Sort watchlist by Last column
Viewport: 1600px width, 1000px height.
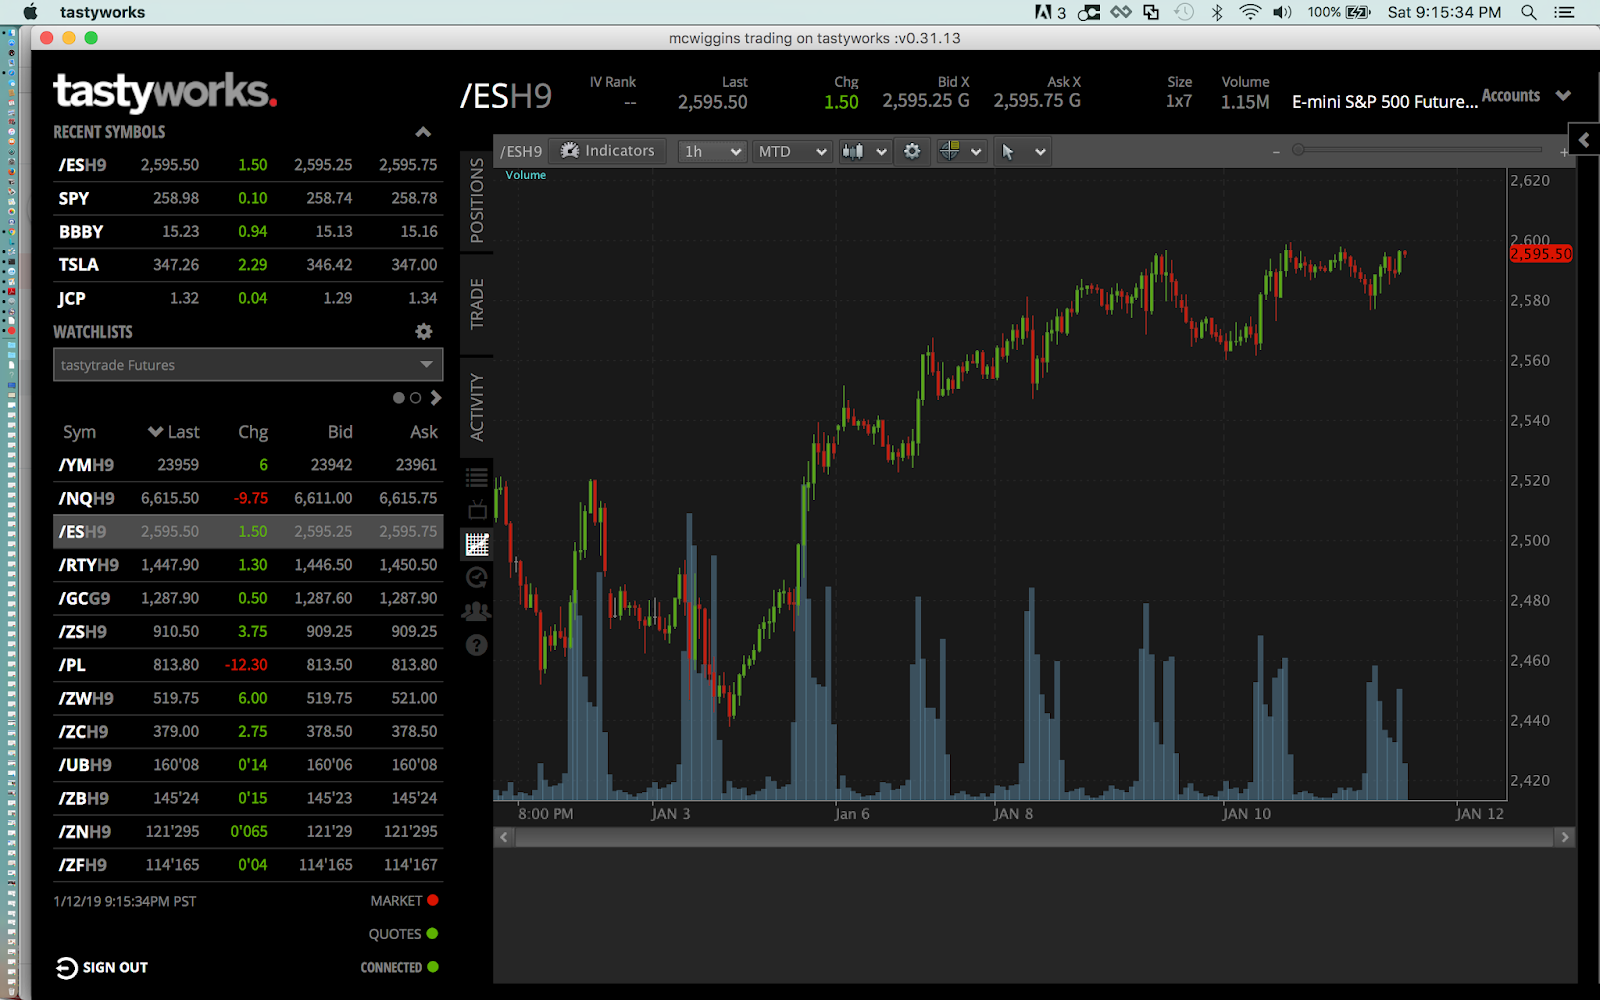[x=174, y=432]
